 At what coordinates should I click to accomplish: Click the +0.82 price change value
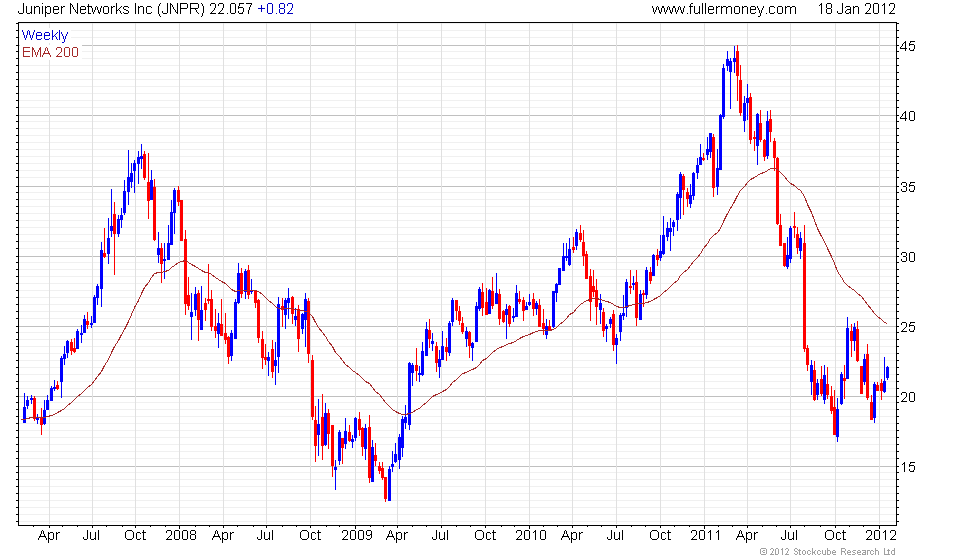tap(276, 9)
